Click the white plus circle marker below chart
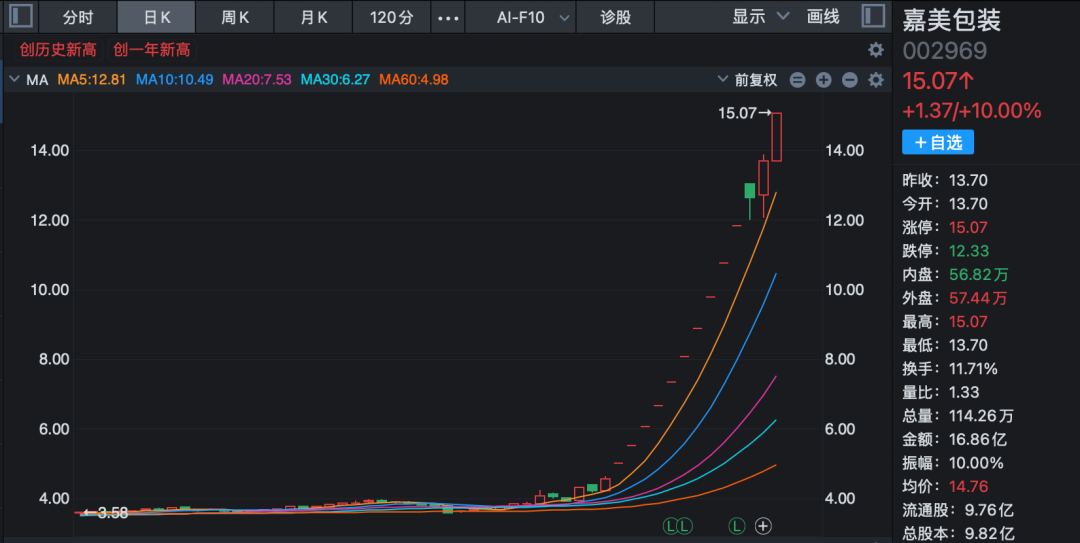The width and height of the screenshot is (1080, 543). [763, 525]
